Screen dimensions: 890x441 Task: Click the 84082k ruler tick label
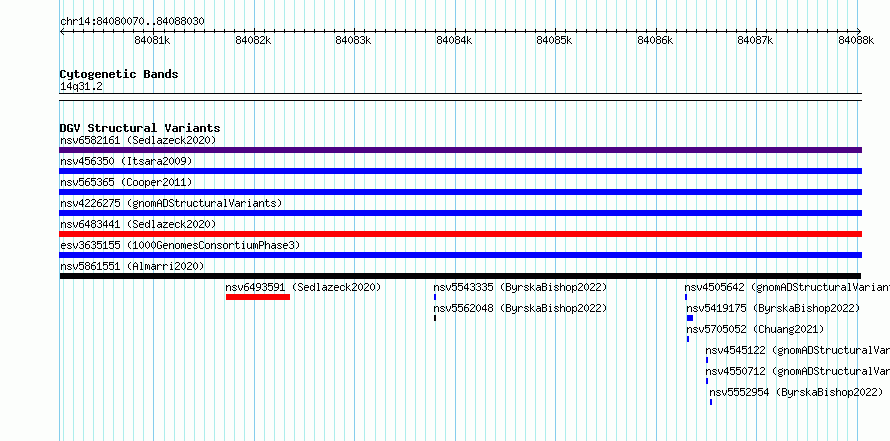(x=253, y=40)
